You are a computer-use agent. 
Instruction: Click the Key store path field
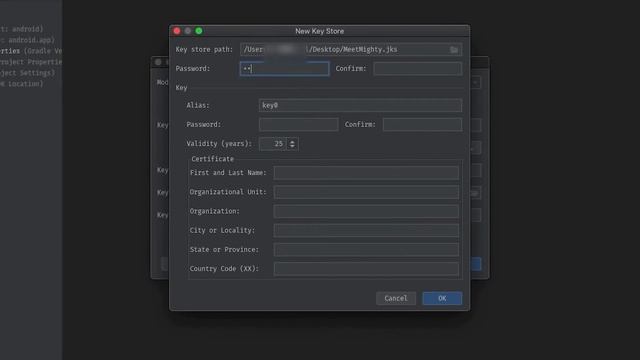351,49
